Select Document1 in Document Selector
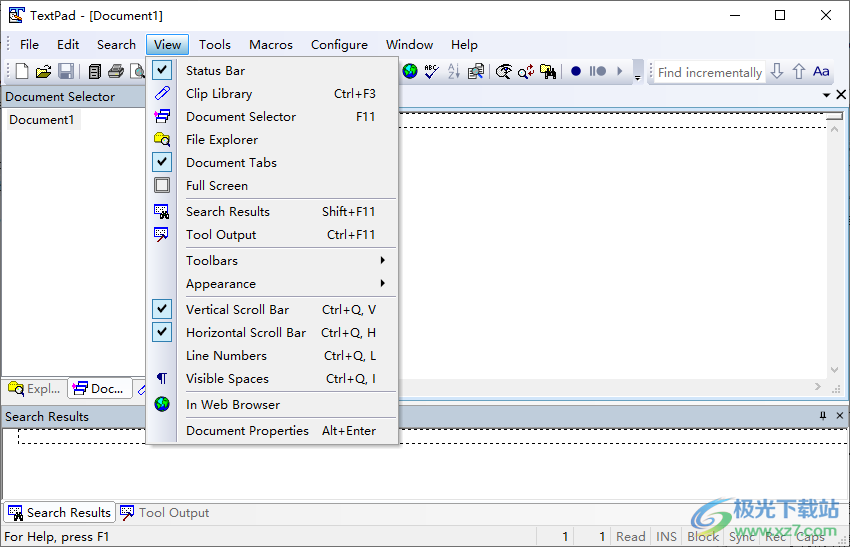Screen dimensions: 850x547 click(42, 120)
